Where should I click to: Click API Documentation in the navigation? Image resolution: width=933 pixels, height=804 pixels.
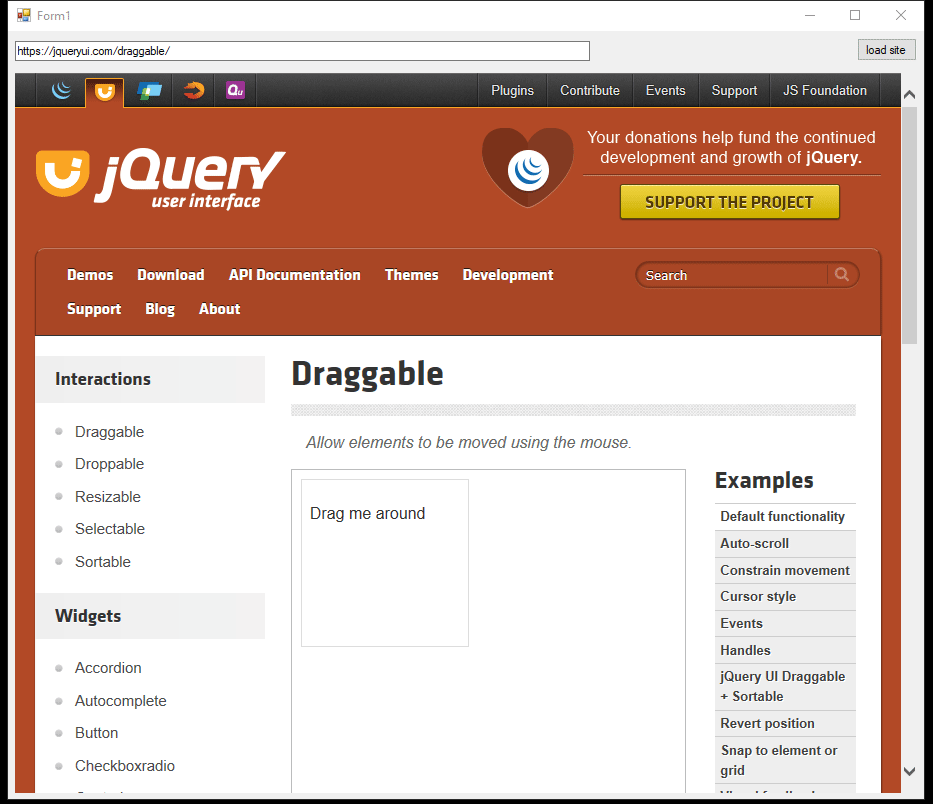(294, 275)
